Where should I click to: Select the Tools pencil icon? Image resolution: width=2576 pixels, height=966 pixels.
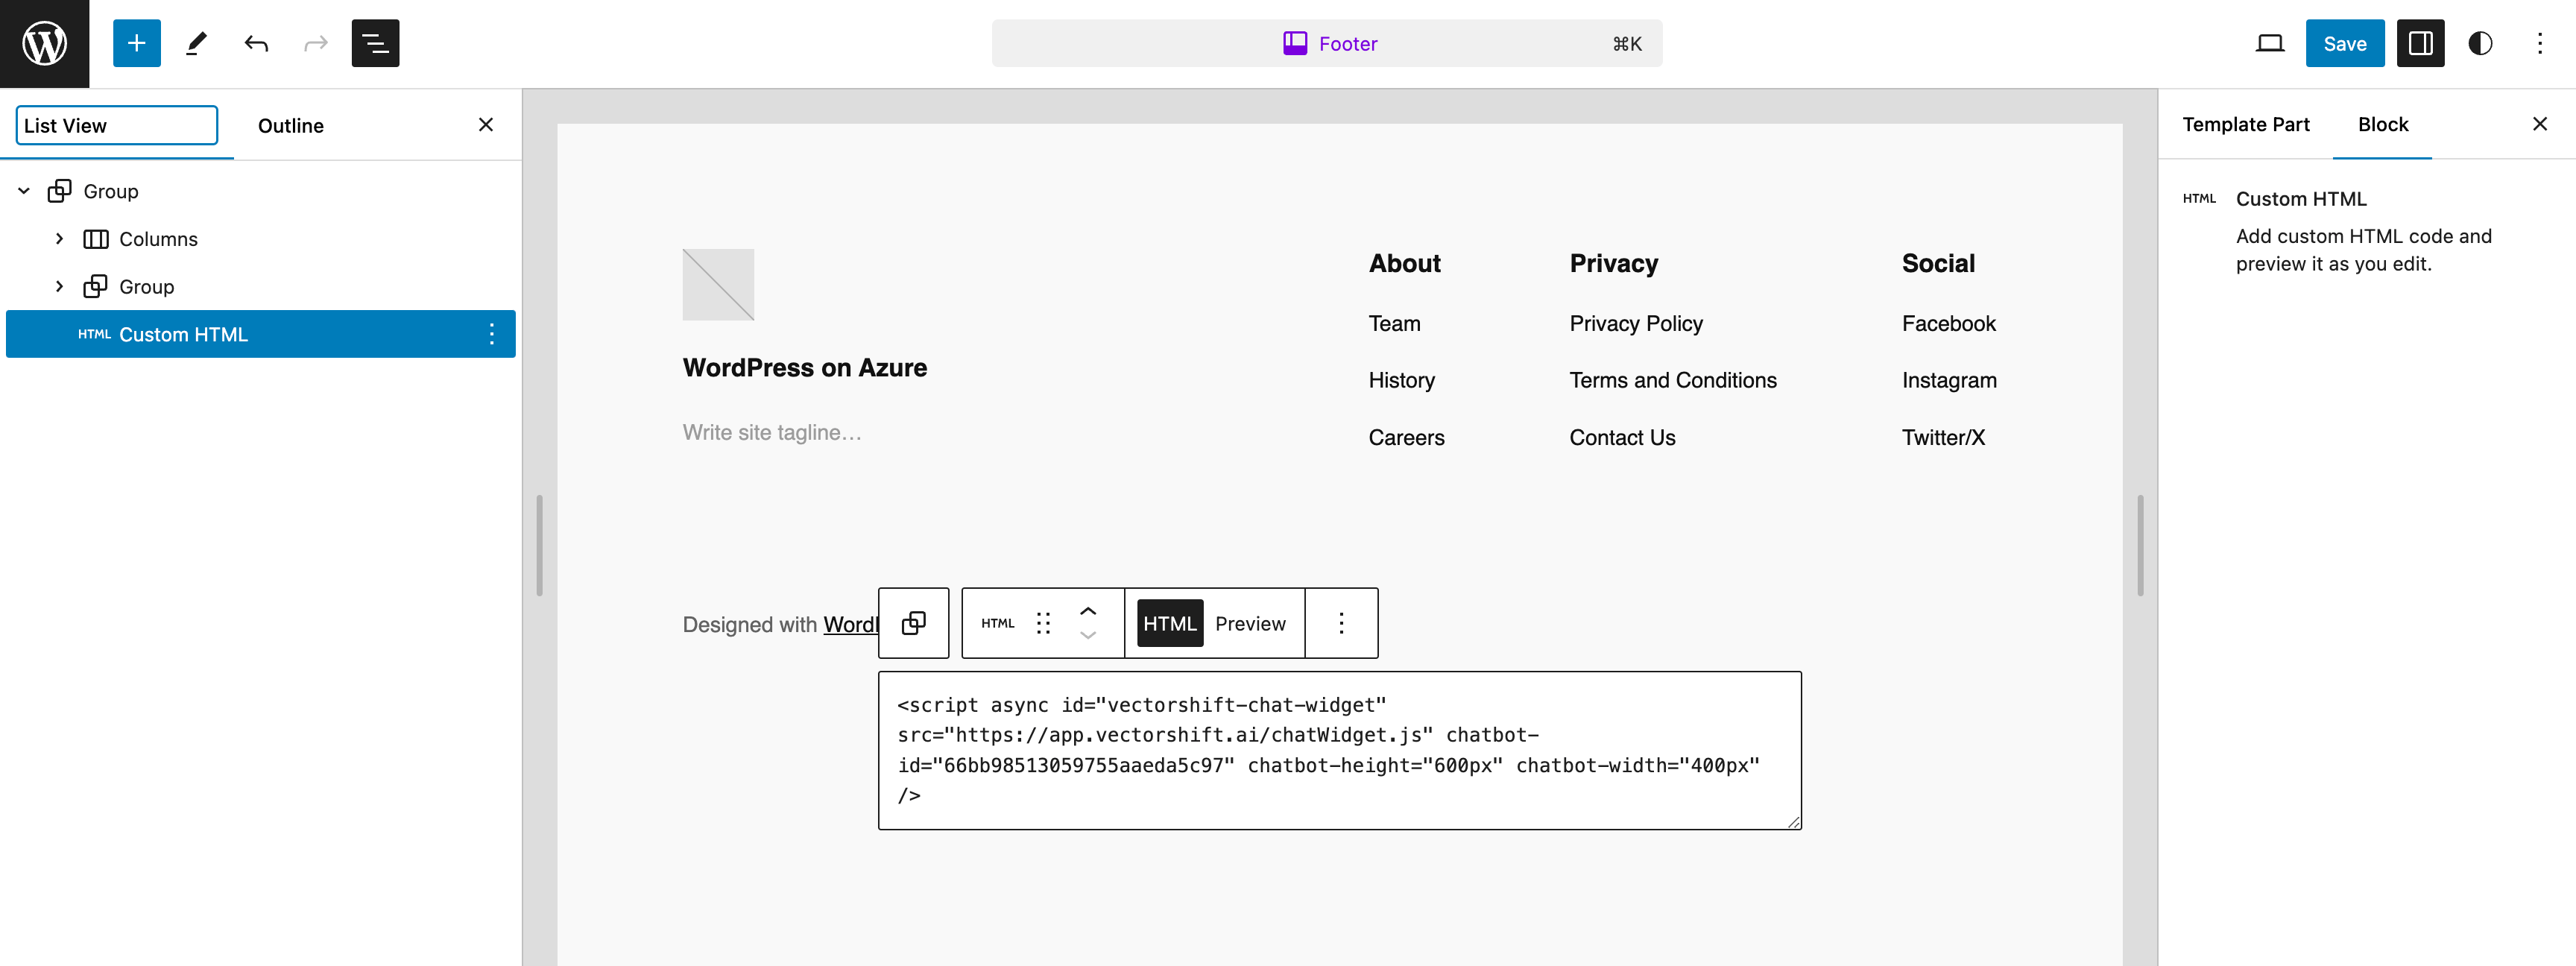coord(196,43)
